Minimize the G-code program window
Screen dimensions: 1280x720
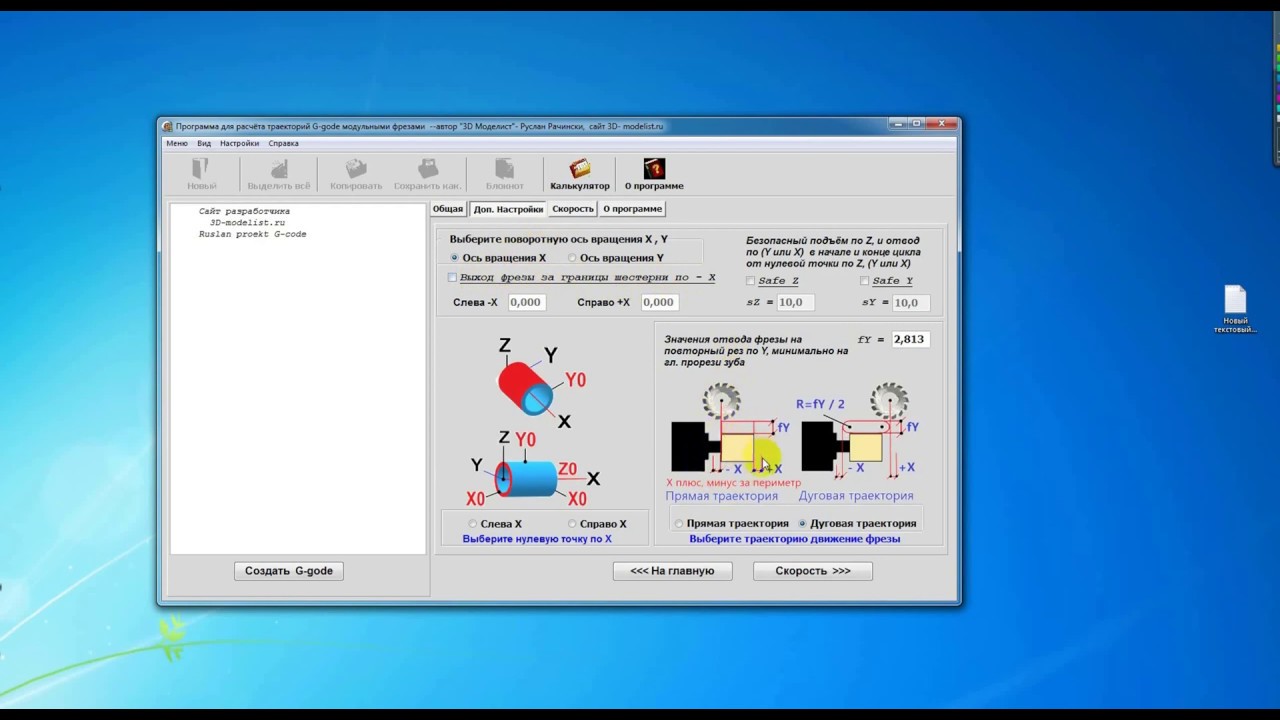[x=896, y=124]
